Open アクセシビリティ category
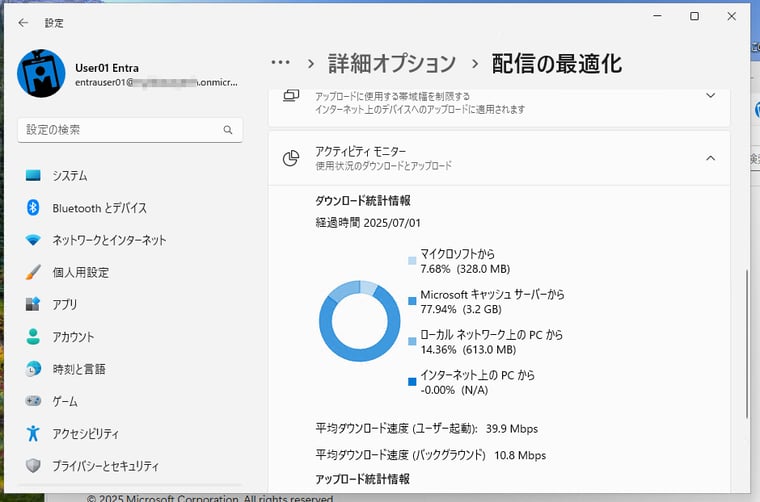This screenshot has height=502, width=760. click(x=130, y=433)
